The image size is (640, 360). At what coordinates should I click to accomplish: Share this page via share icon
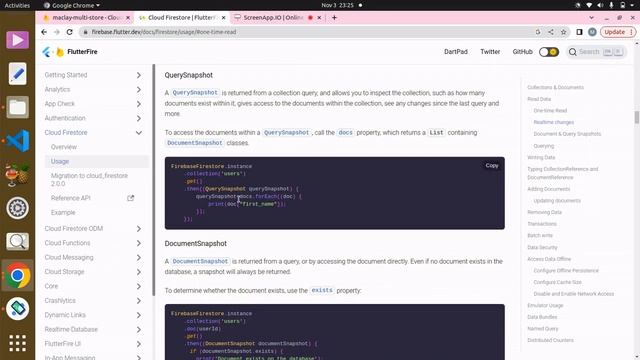click(551, 32)
